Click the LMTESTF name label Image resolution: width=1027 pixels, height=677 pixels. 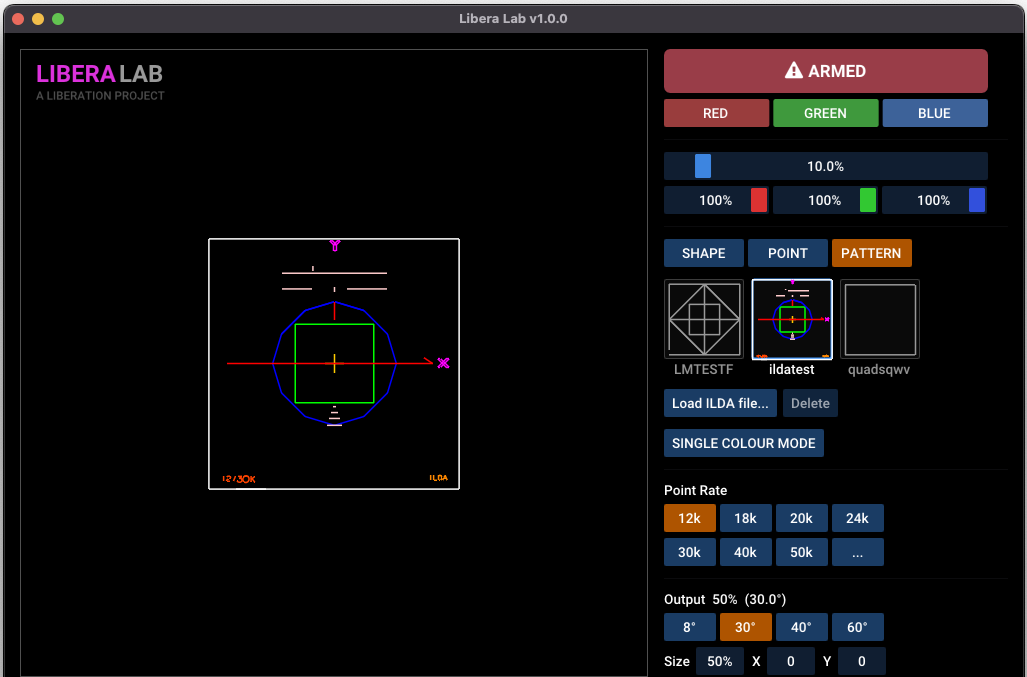(x=703, y=369)
